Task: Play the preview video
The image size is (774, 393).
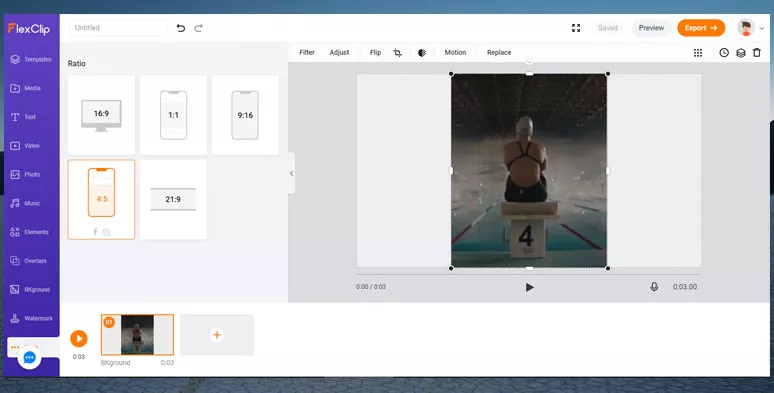Action: (x=529, y=287)
